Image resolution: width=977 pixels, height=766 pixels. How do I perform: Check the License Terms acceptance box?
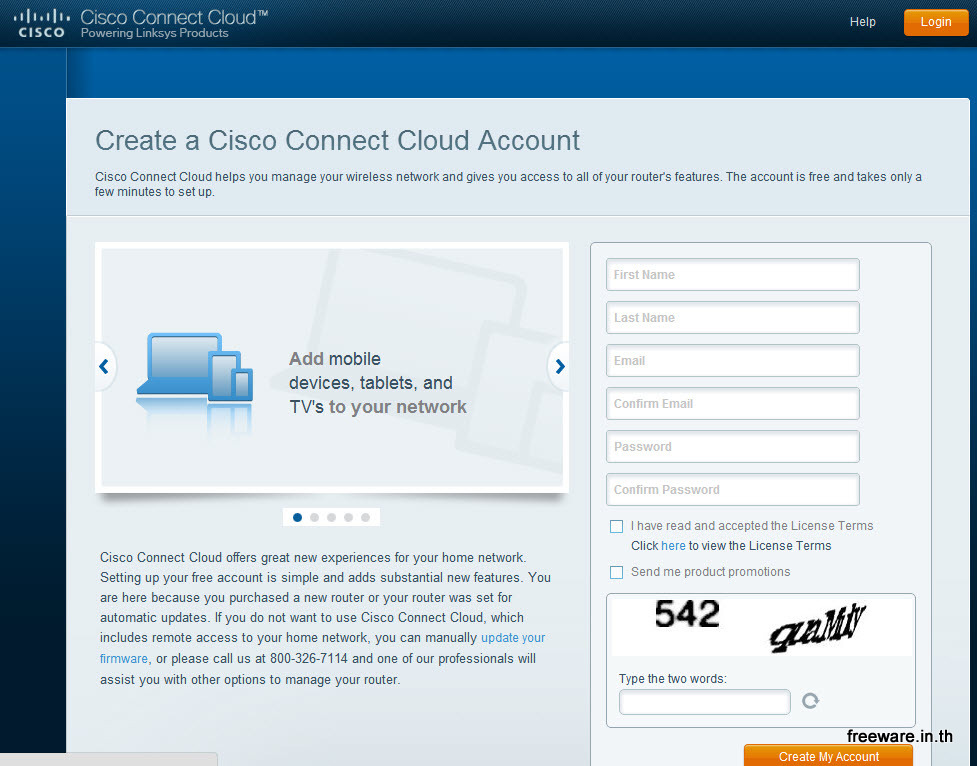pyautogui.click(x=616, y=527)
